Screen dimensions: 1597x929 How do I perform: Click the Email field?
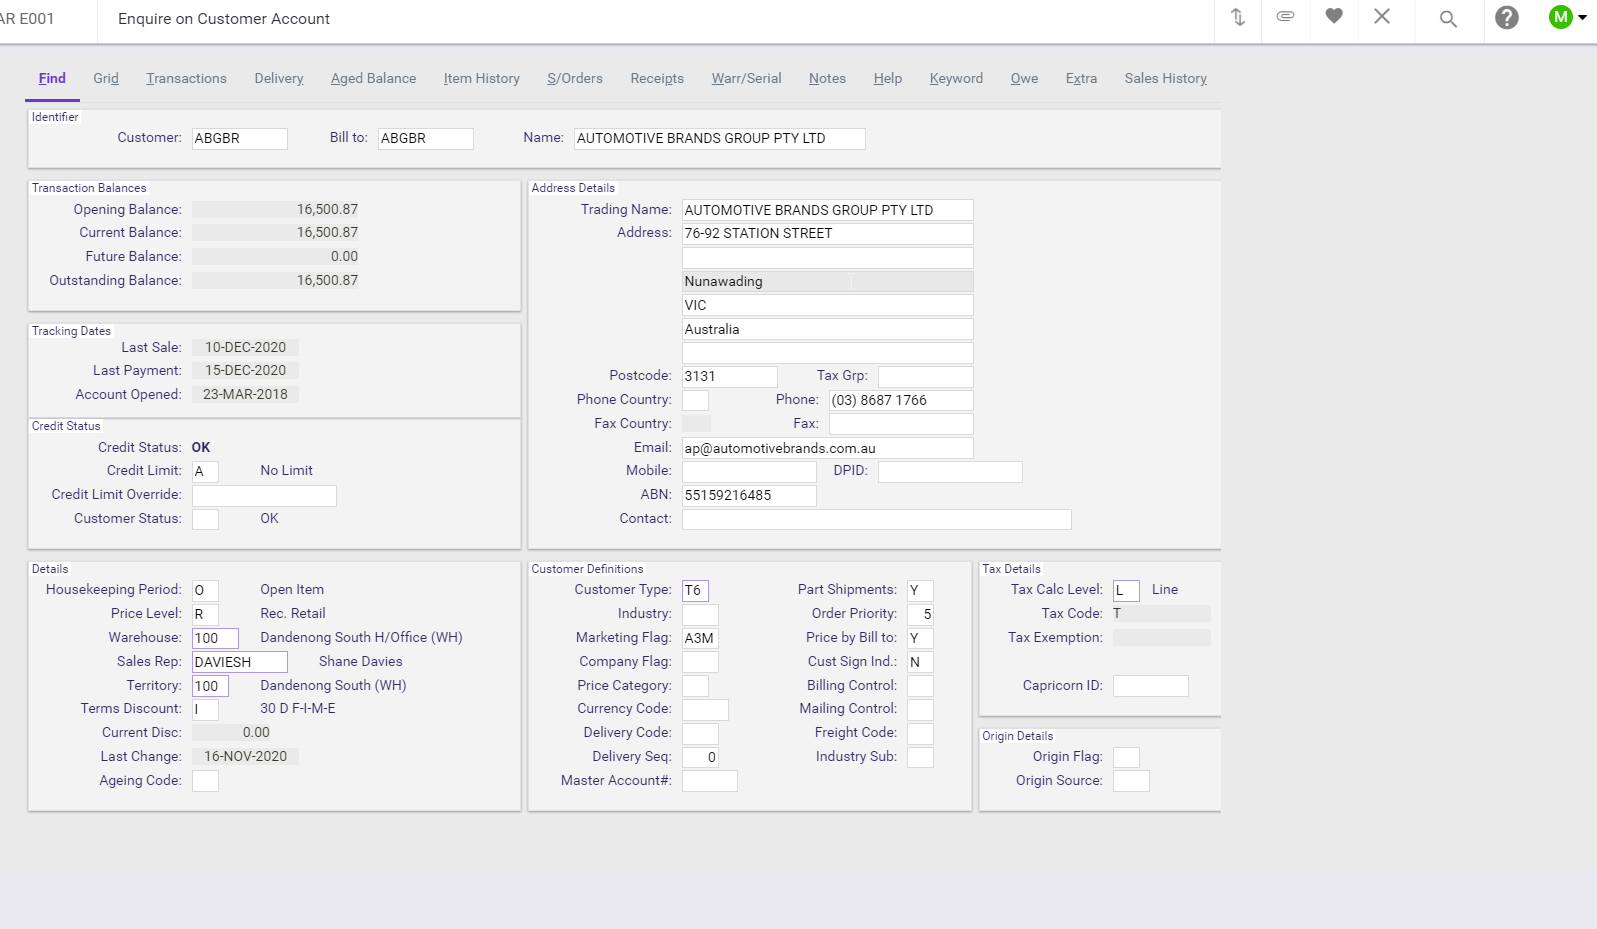click(828, 448)
